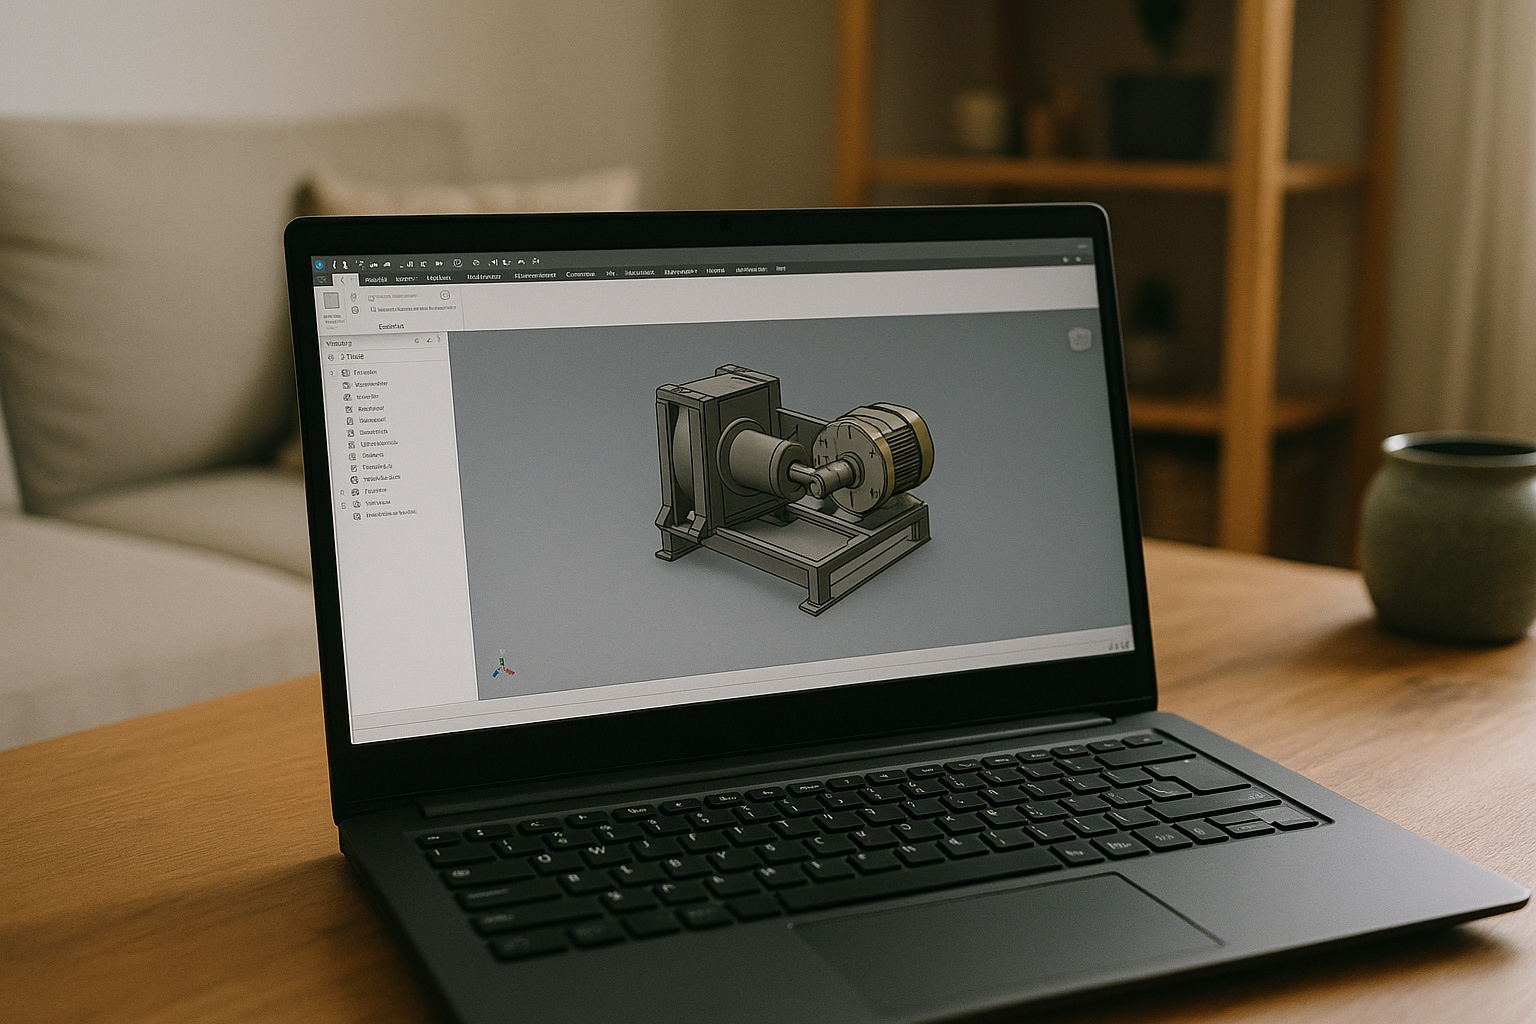This screenshot has width=1536, height=1024.
Task: Click the colored XYZ axis triad indicator
Action: [x=502, y=666]
